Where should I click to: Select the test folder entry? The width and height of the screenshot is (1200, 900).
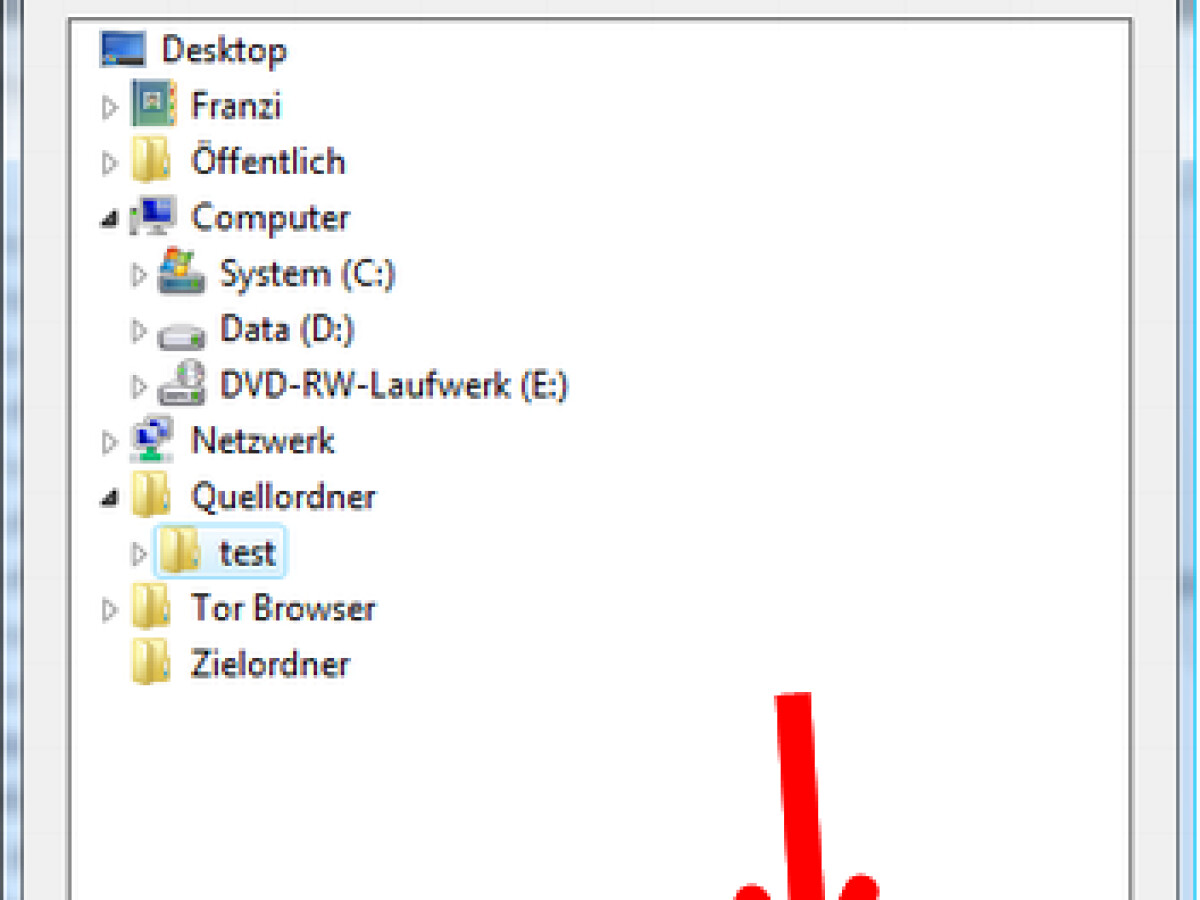220,551
